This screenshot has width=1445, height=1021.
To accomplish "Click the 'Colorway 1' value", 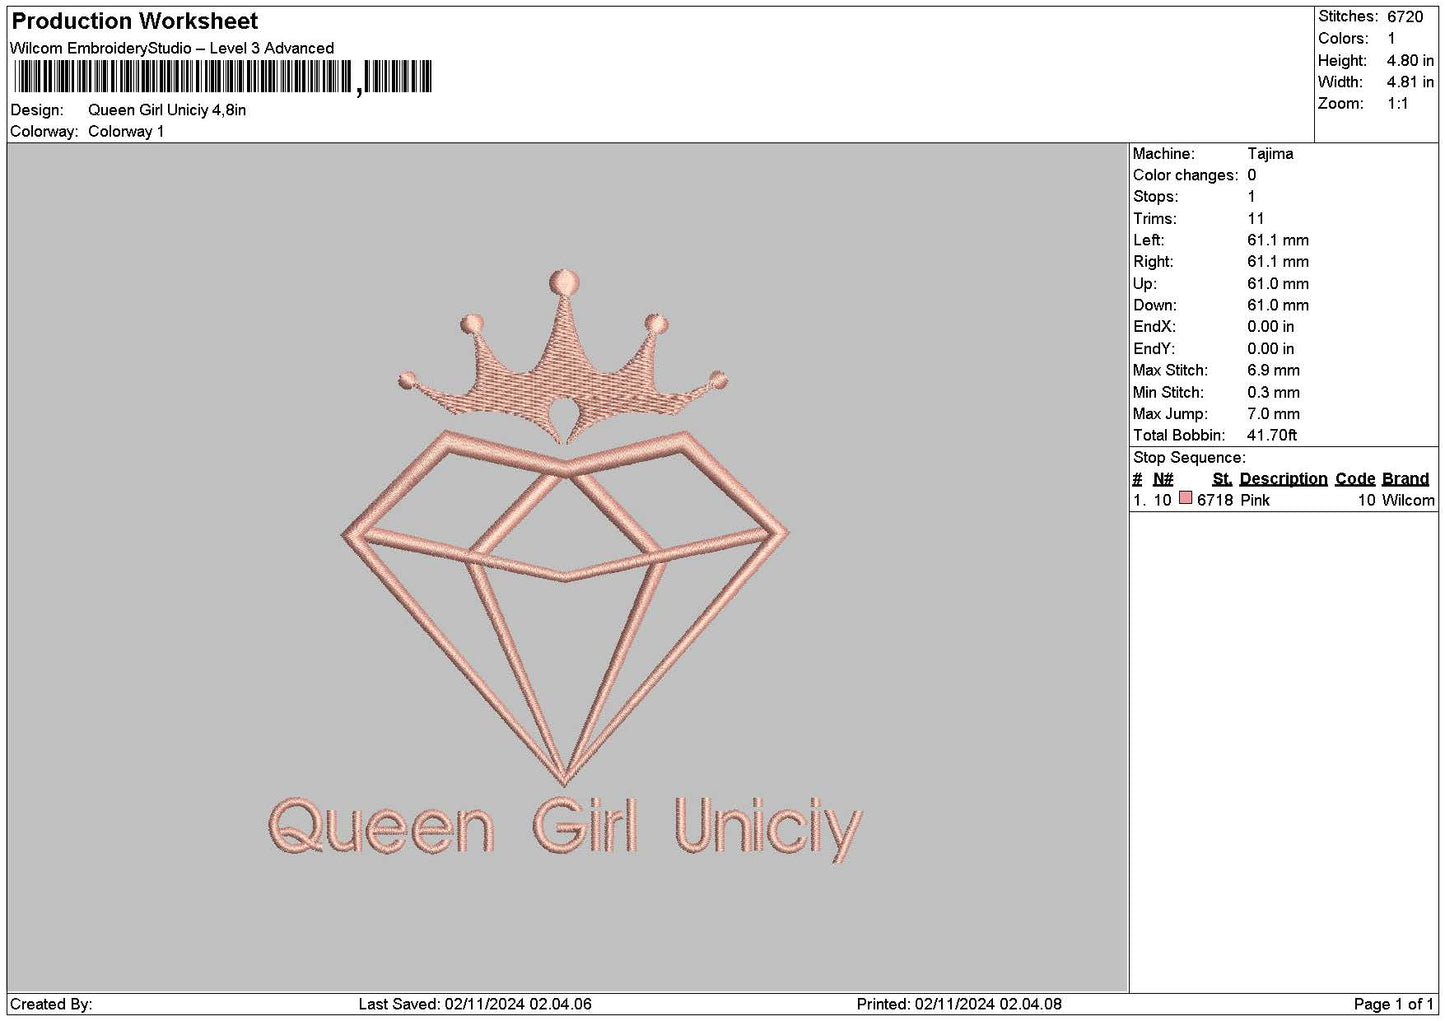I will click(x=126, y=132).
